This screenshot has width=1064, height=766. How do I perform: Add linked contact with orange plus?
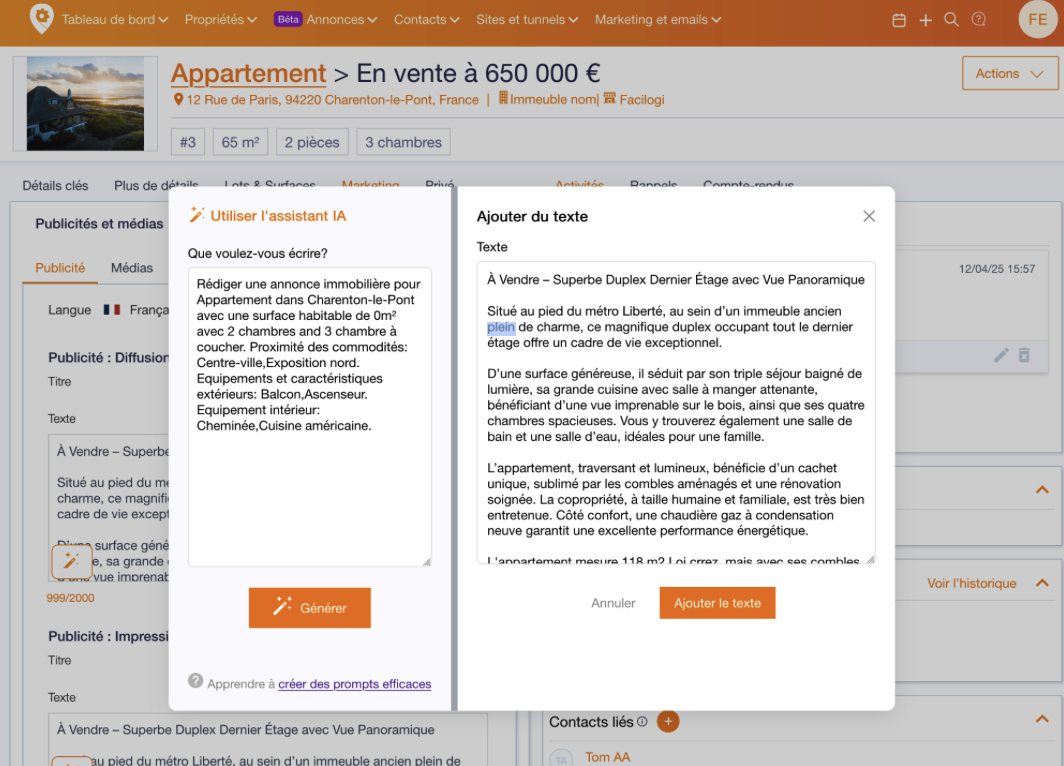pos(668,721)
